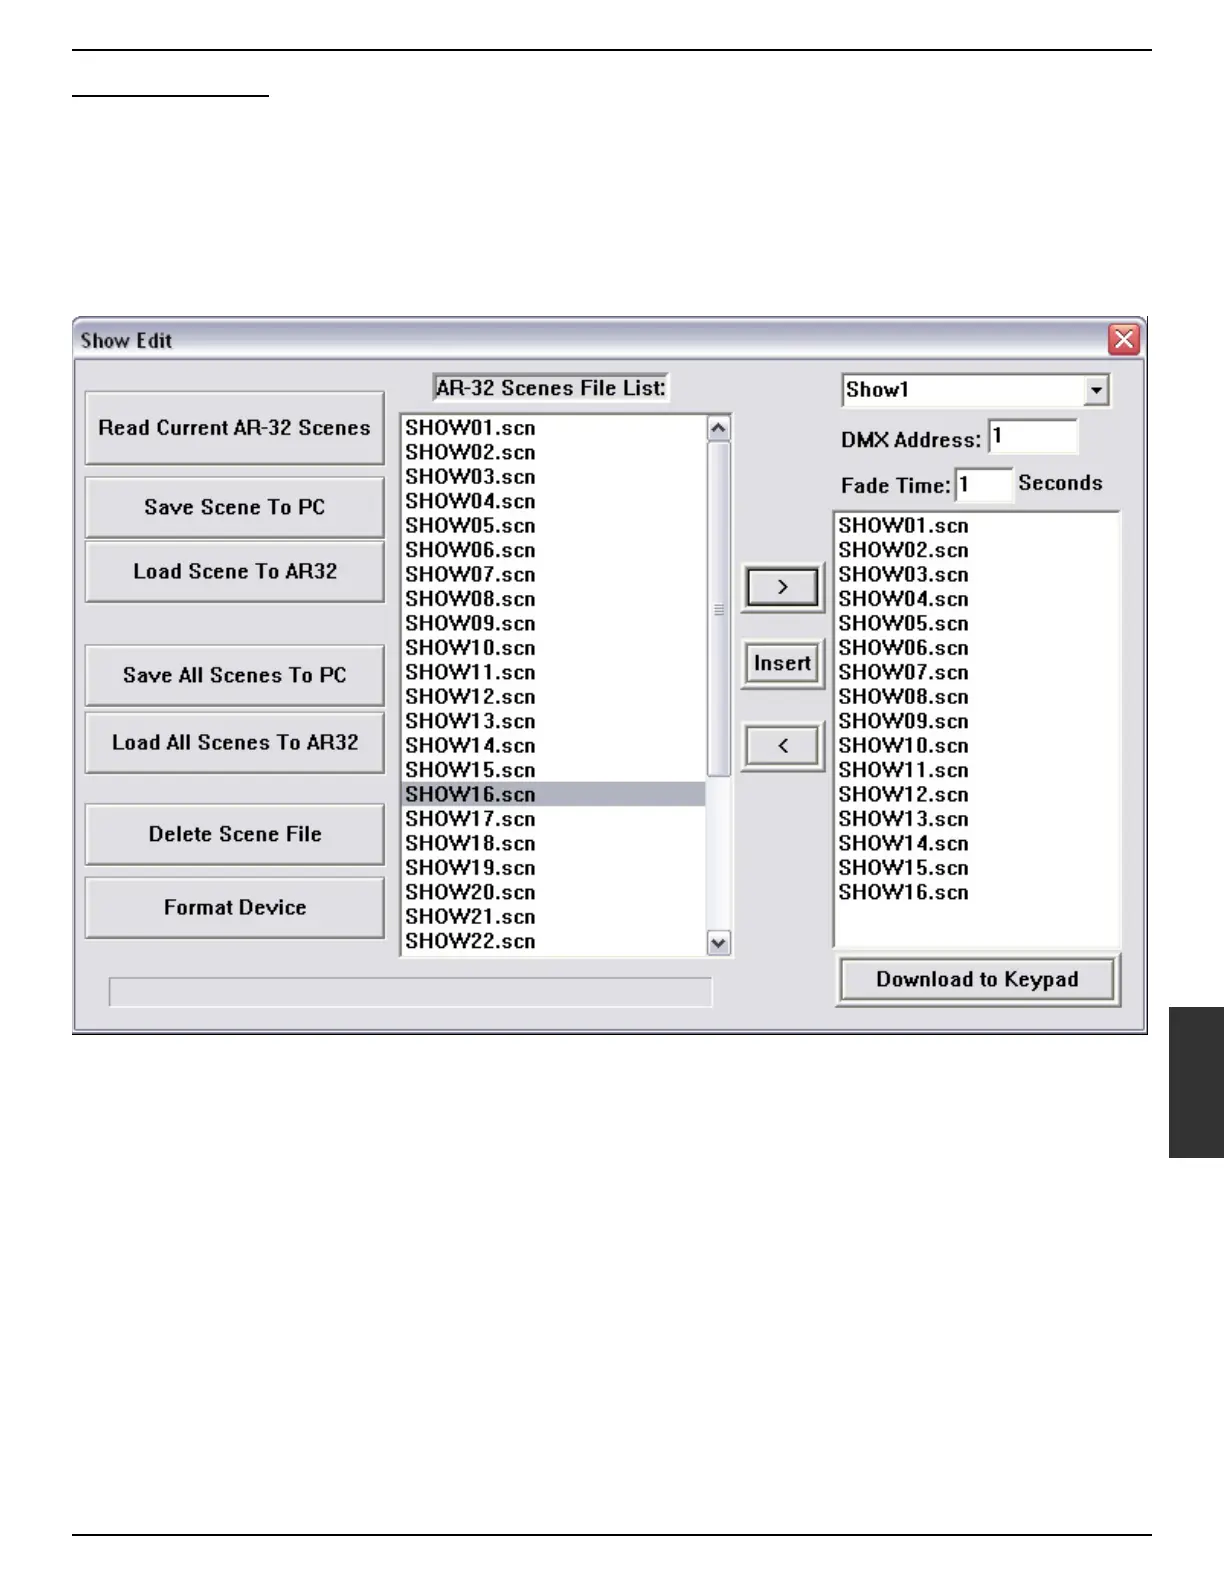Click the DMX Address input field
Image resolution: width=1224 pixels, height=1584 pixels.
click(1033, 438)
